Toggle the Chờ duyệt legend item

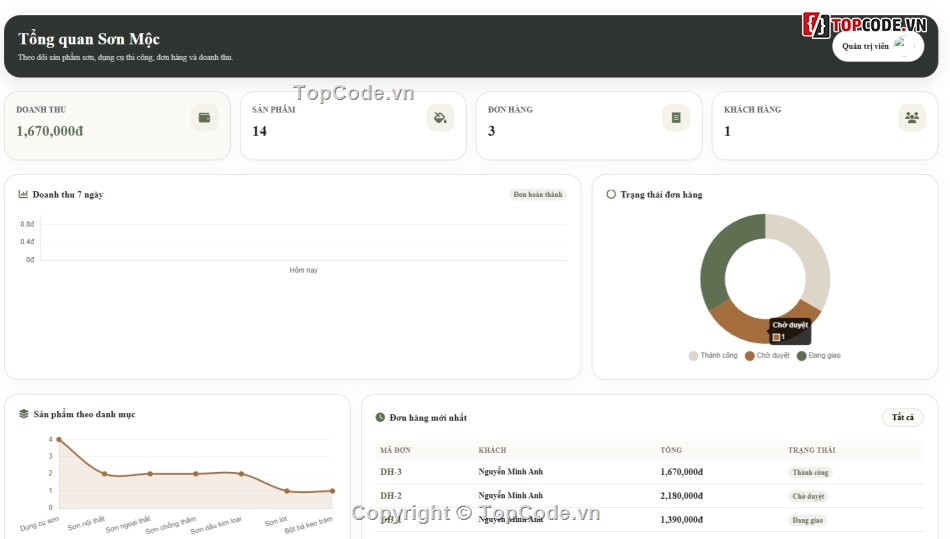(x=767, y=355)
